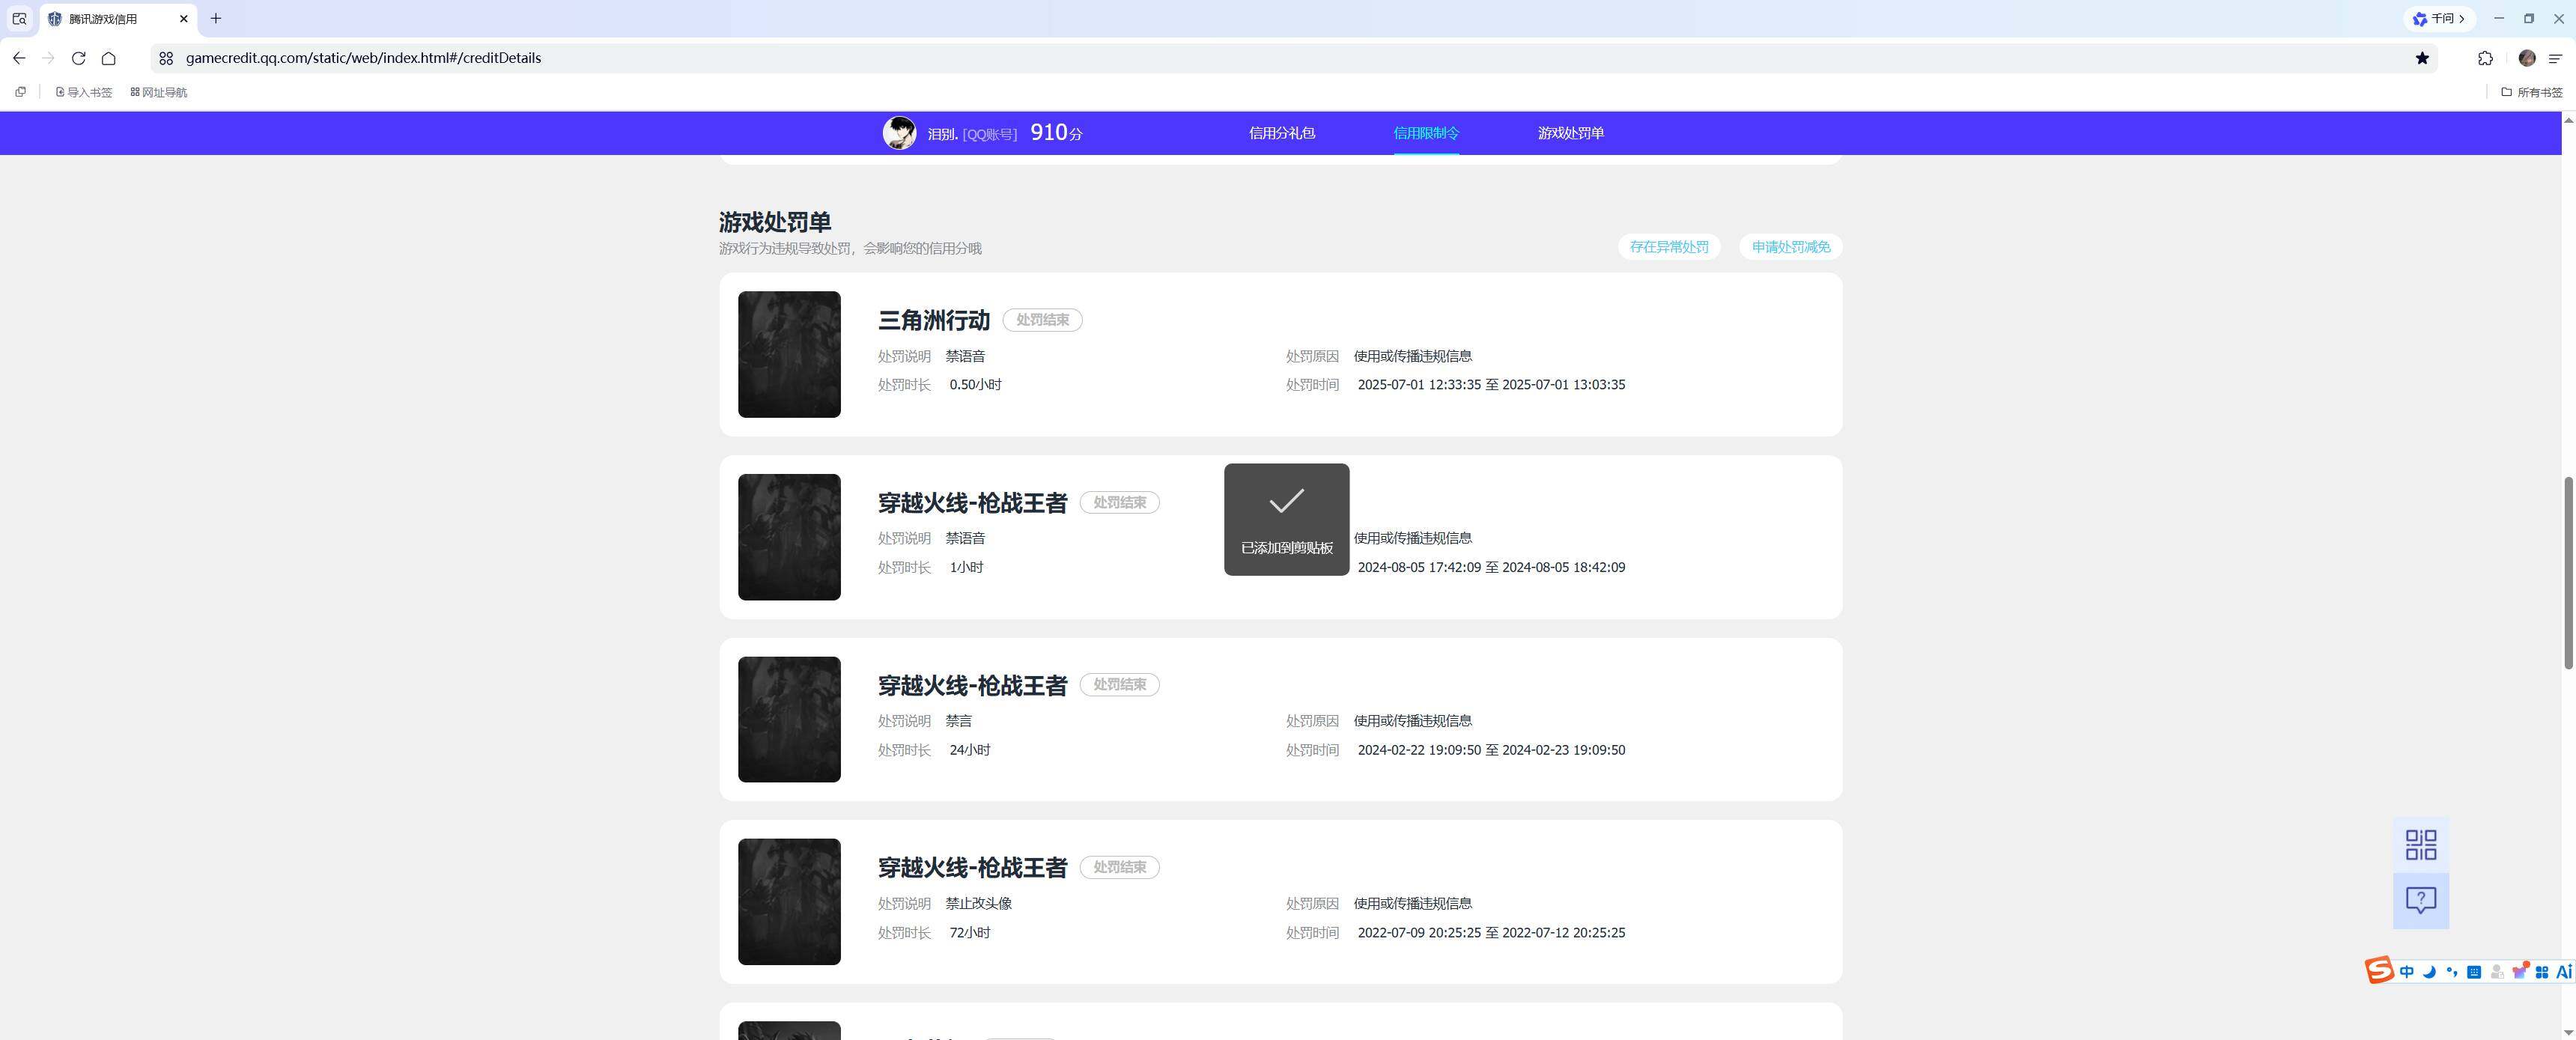Open the browser profile avatar
Screen dimensions: 2576x1040
pyautogui.click(x=2526, y=58)
